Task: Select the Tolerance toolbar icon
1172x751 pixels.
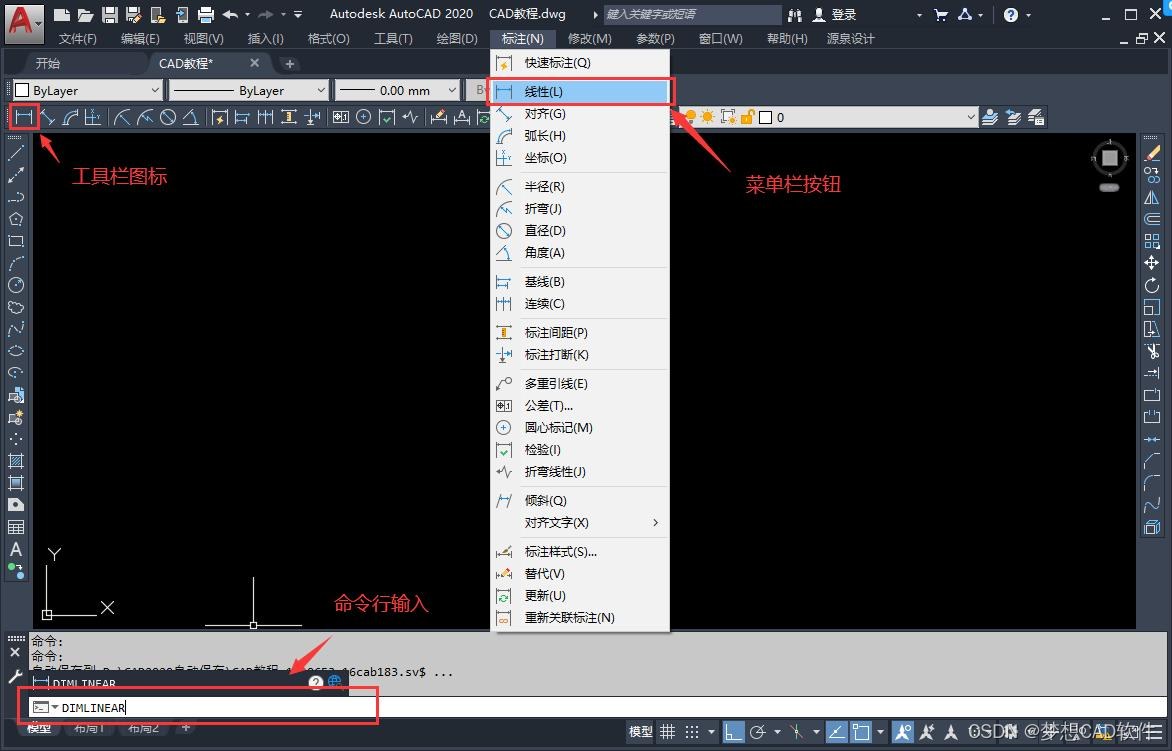Action: (341, 117)
